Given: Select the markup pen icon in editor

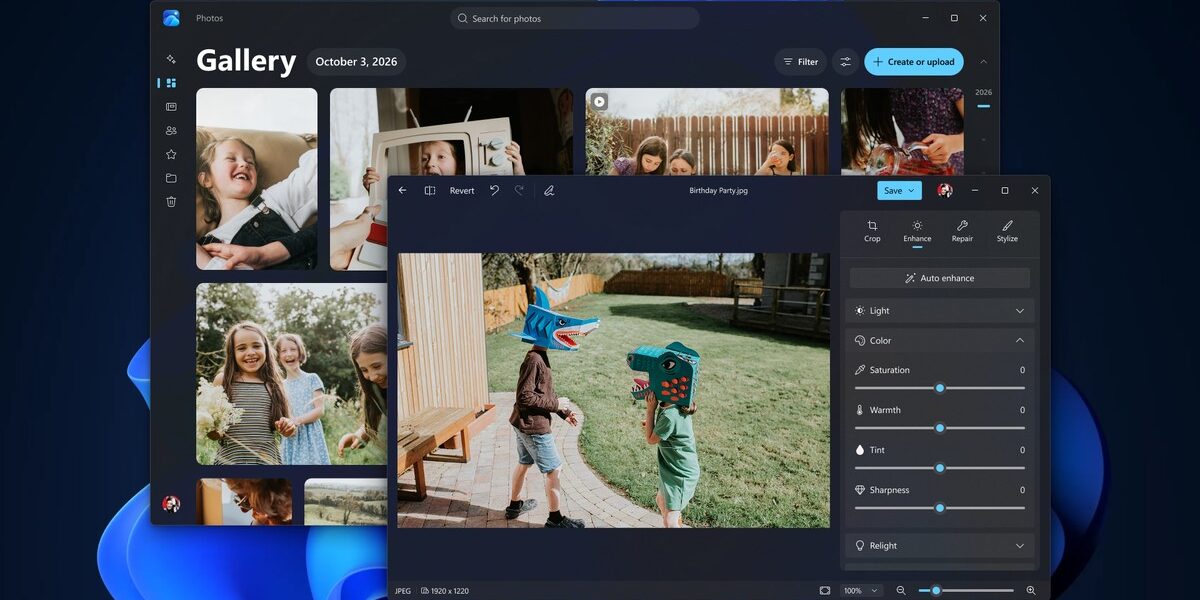Looking at the screenshot, I should pyautogui.click(x=549, y=190).
